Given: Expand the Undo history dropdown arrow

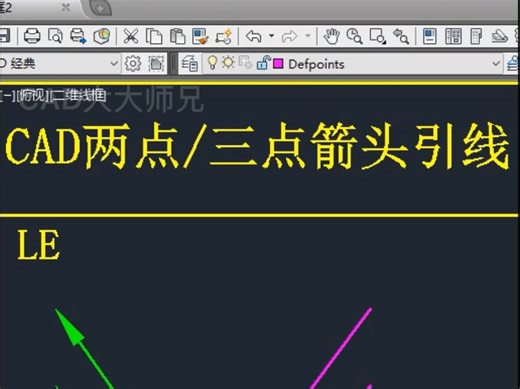Looking at the screenshot, I should tap(271, 35).
